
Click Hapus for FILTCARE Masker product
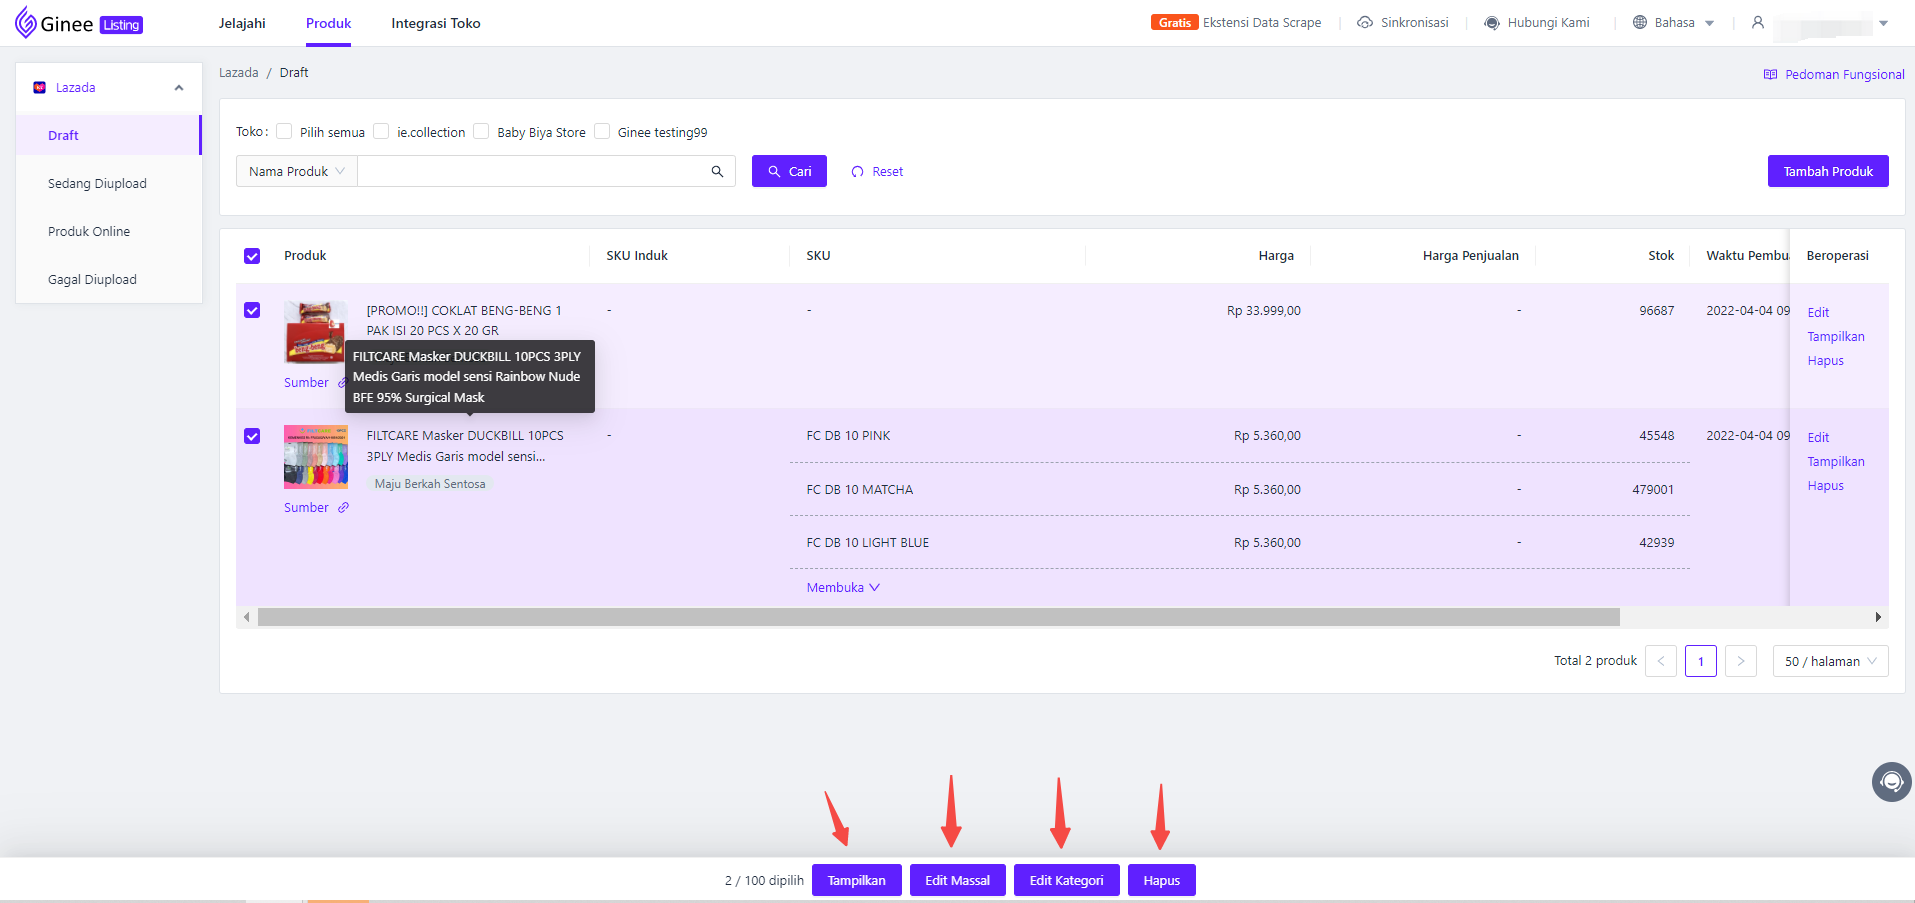(1825, 485)
